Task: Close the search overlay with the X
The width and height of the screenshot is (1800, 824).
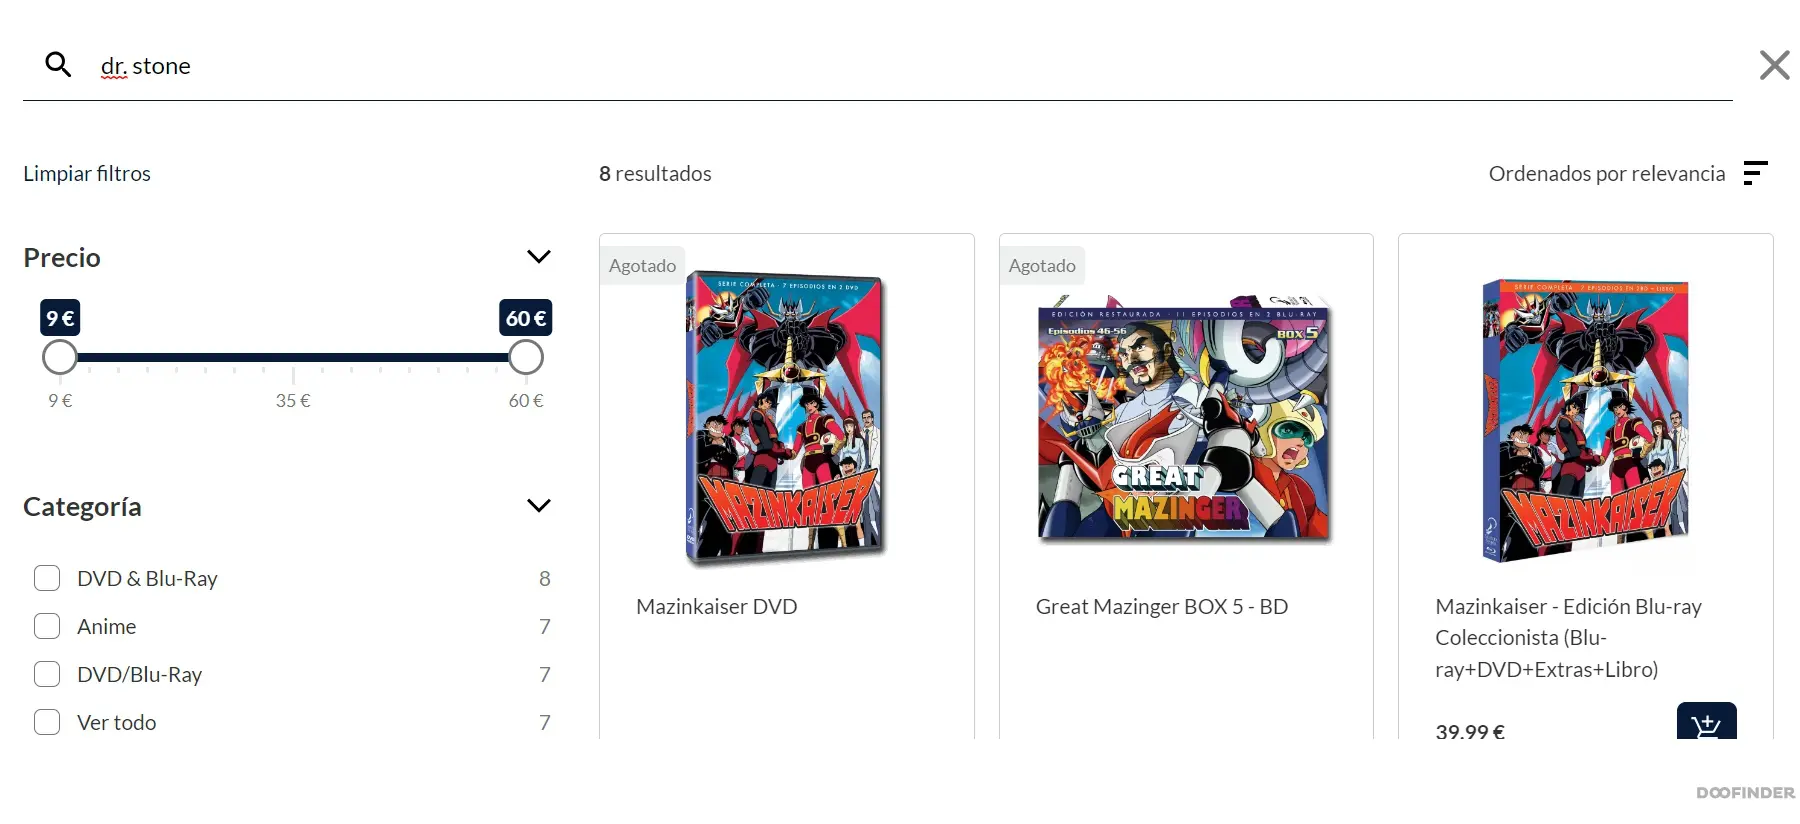Action: click(1775, 65)
